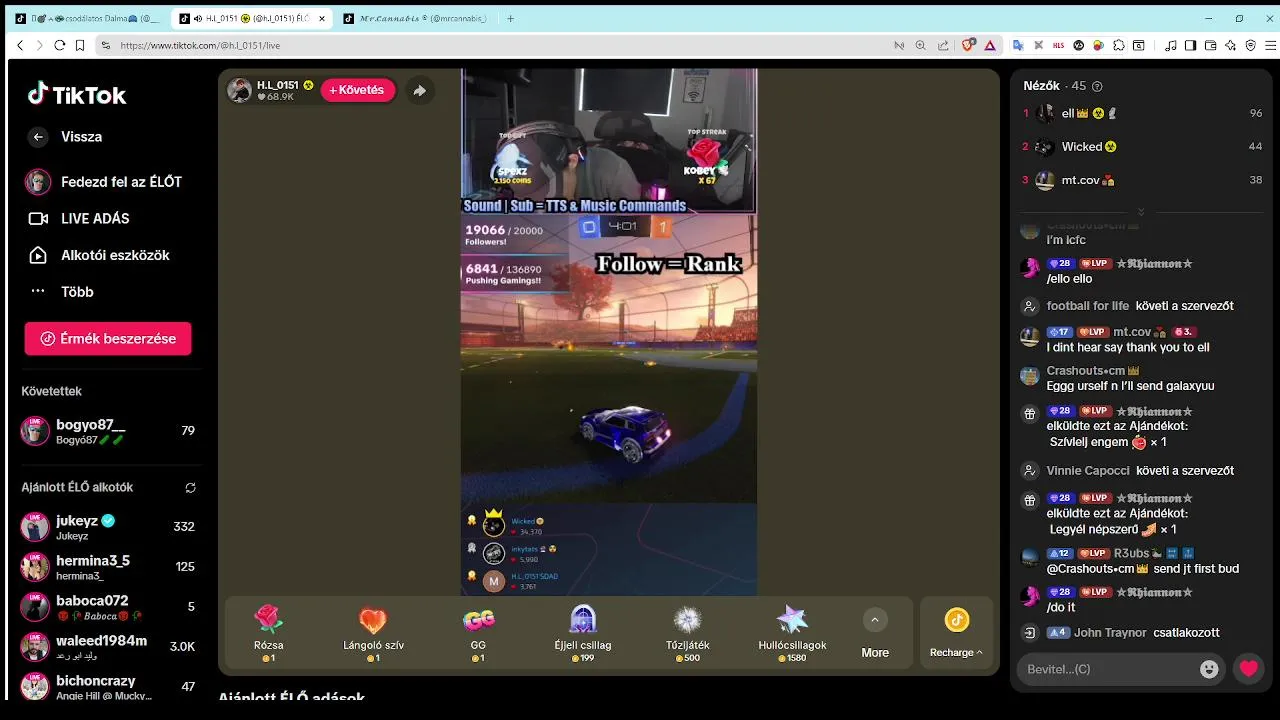
Task: Click browser share page icon
Action: [942, 45]
